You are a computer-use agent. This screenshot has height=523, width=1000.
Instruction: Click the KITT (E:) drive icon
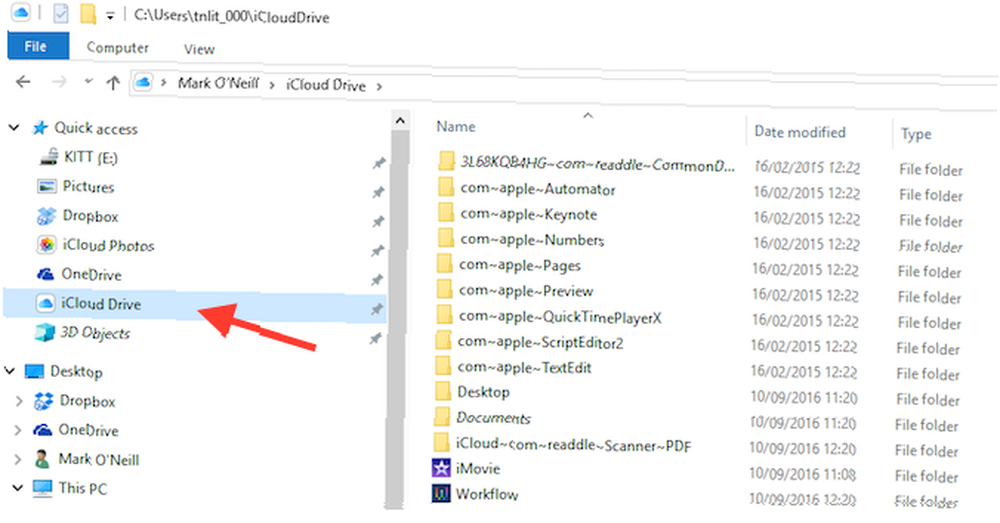coord(48,157)
